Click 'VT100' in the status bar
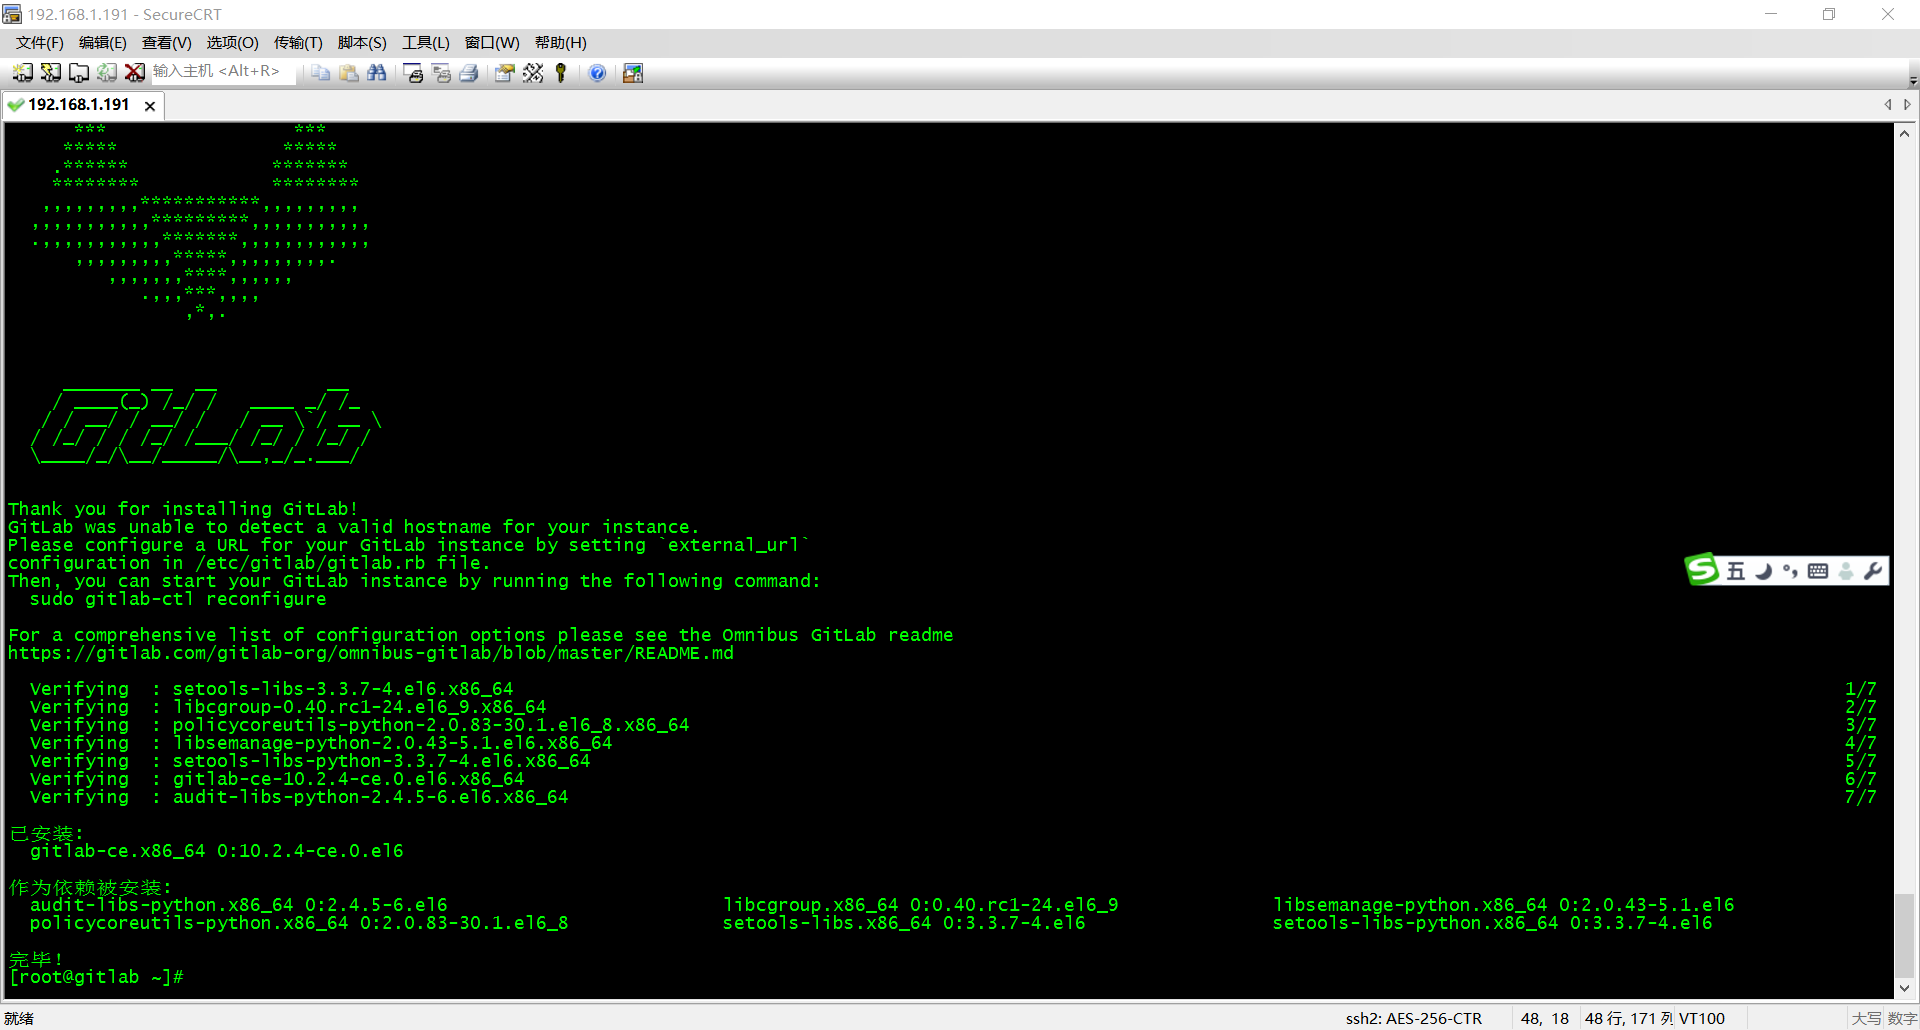Image resolution: width=1920 pixels, height=1030 pixels. [x=1702, y=1019]
